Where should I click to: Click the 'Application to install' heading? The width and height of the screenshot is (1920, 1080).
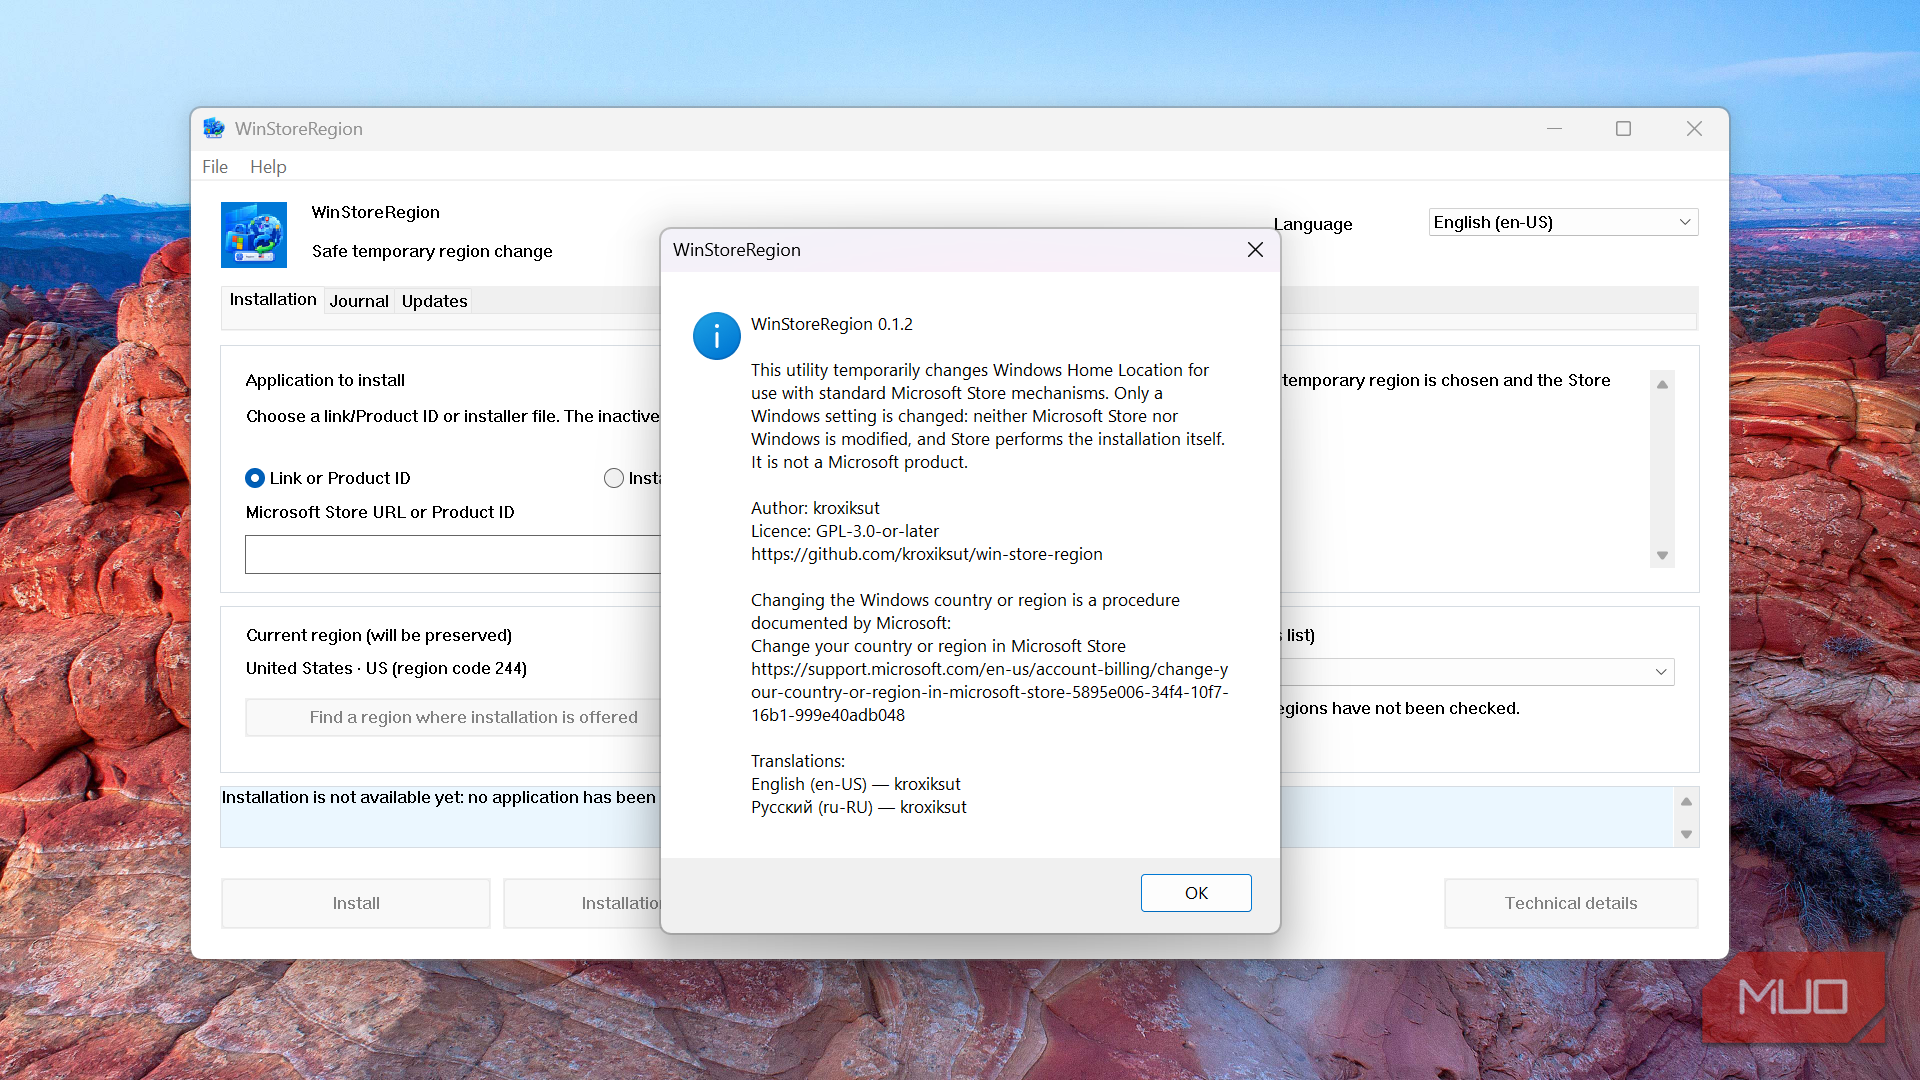325,380
